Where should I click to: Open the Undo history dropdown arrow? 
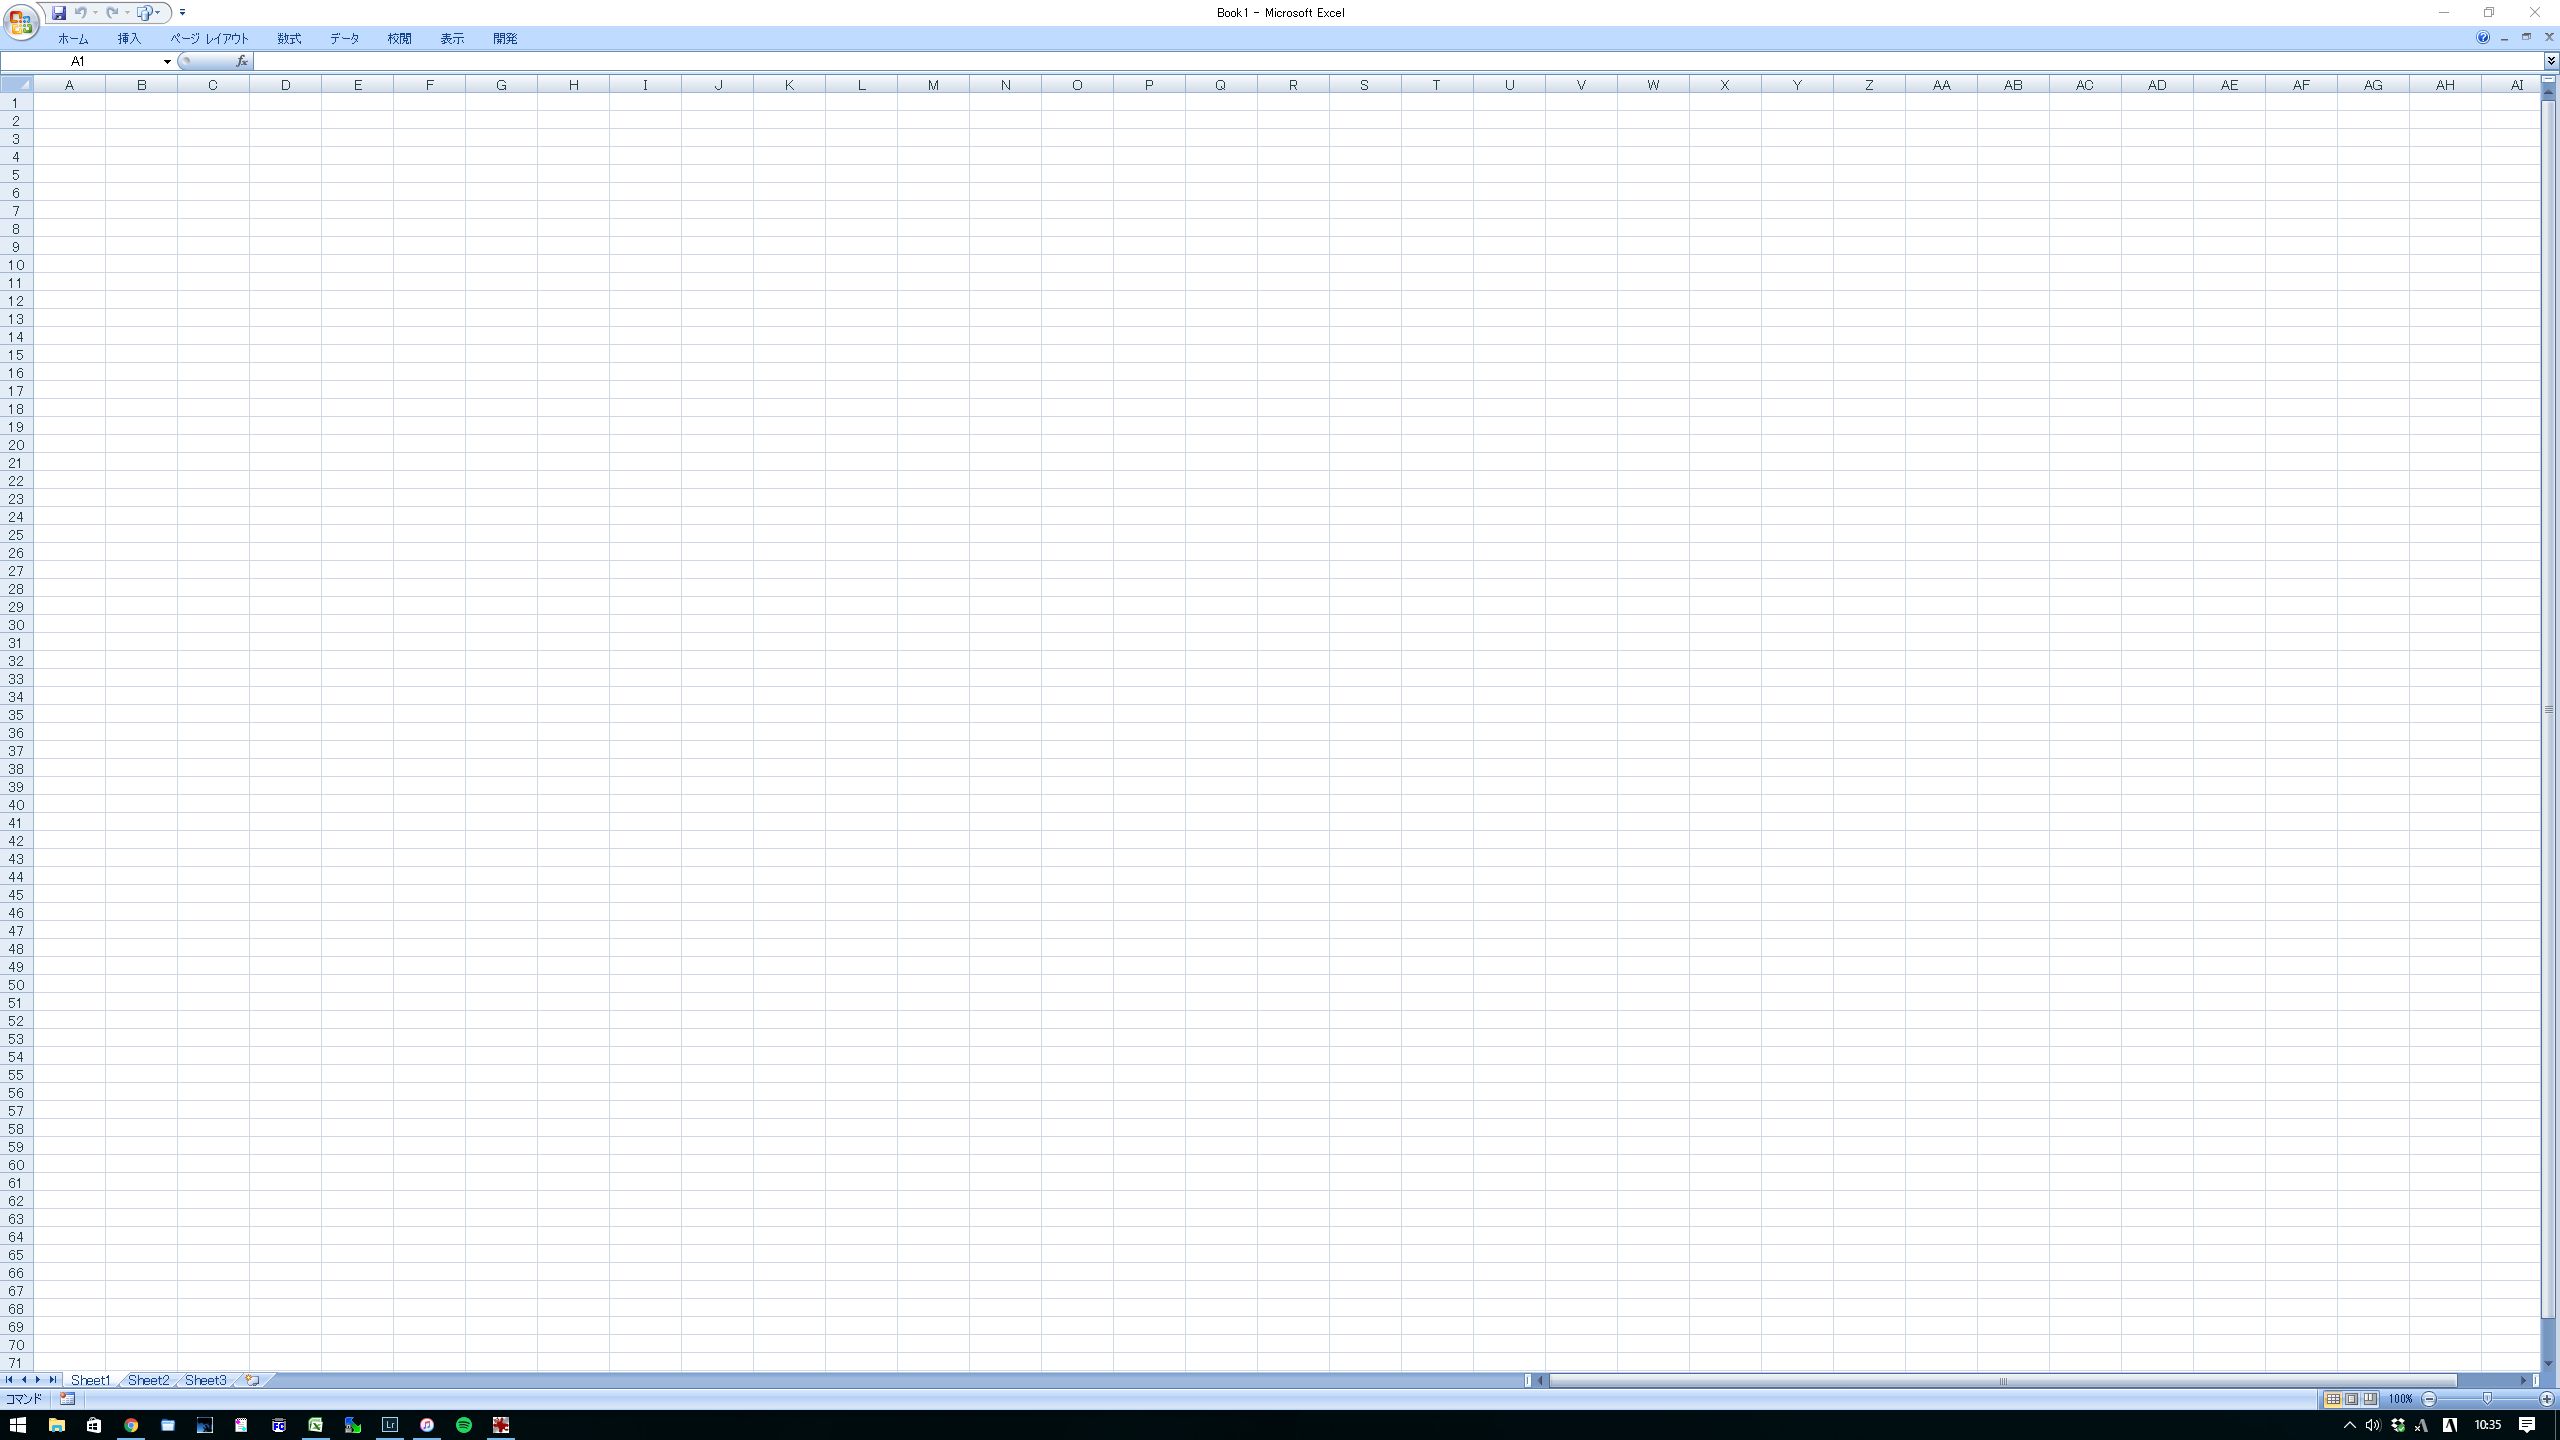coord(96,13)
